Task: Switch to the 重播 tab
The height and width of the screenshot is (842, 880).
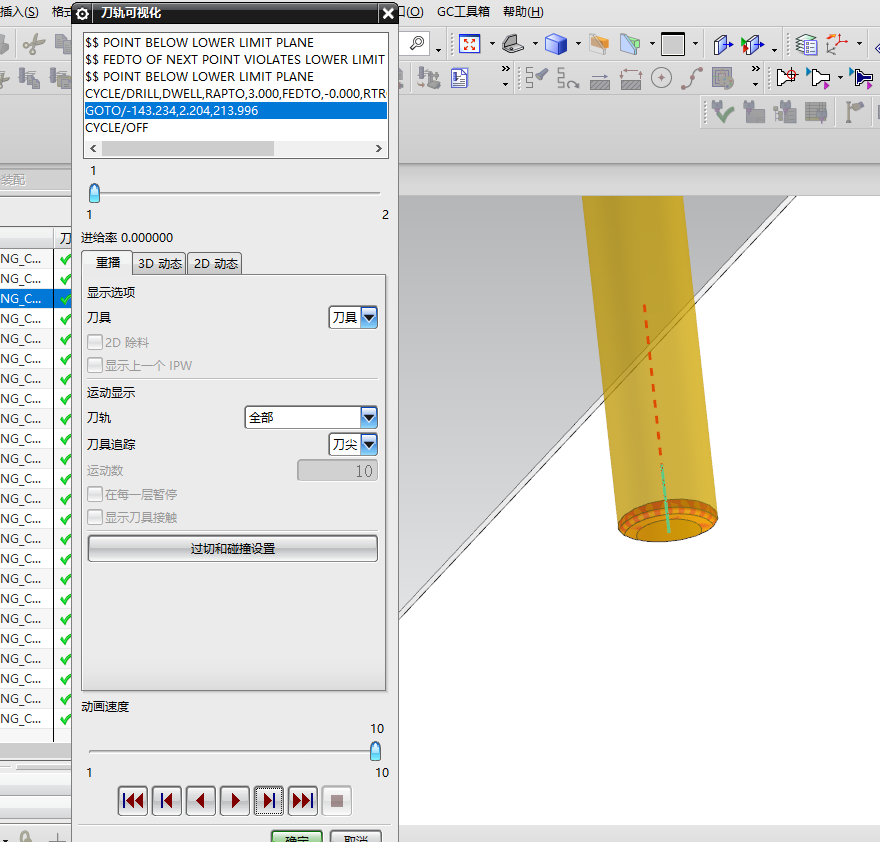Action: [107, 263]
